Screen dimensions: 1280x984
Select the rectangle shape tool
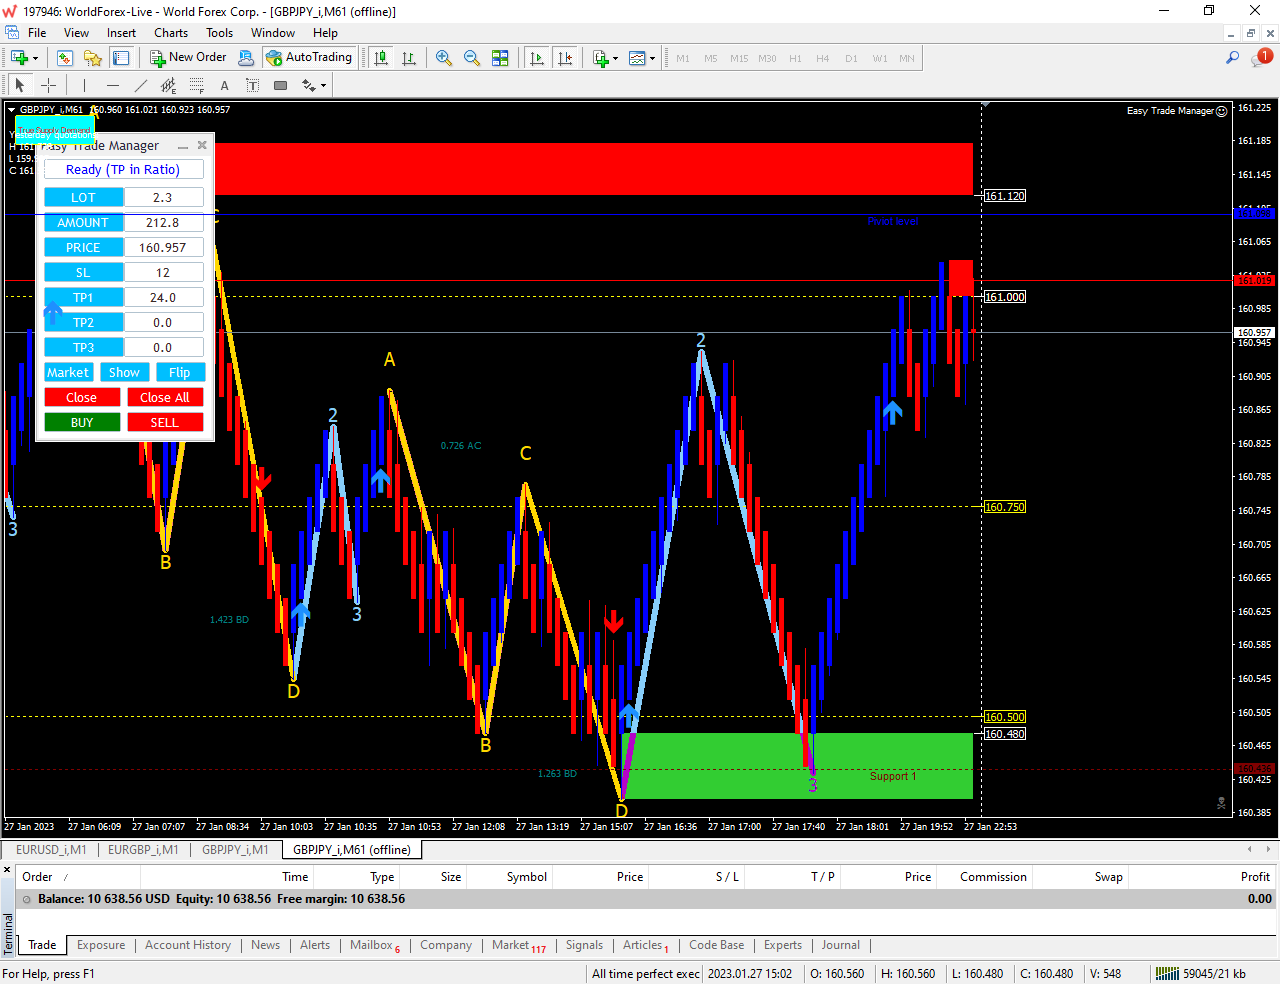[280, 85]
